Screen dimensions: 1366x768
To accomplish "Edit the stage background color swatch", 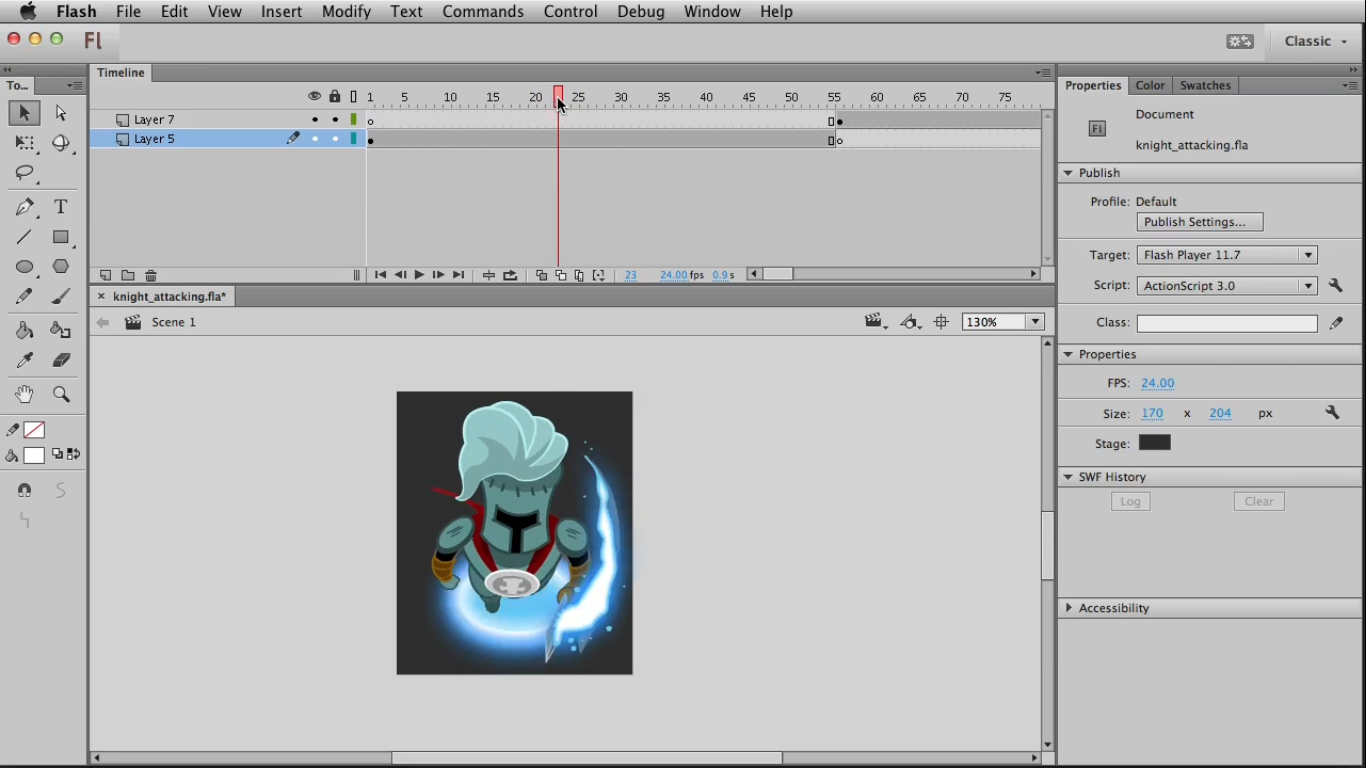I will point(1154,442).
